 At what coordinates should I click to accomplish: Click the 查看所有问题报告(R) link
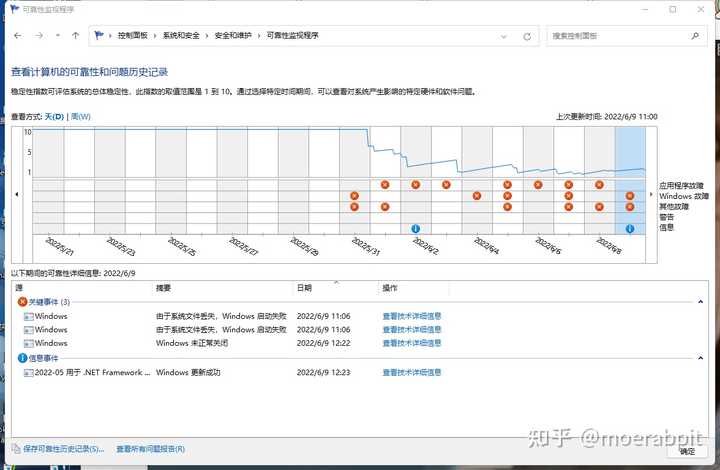[x=151, y=448]
